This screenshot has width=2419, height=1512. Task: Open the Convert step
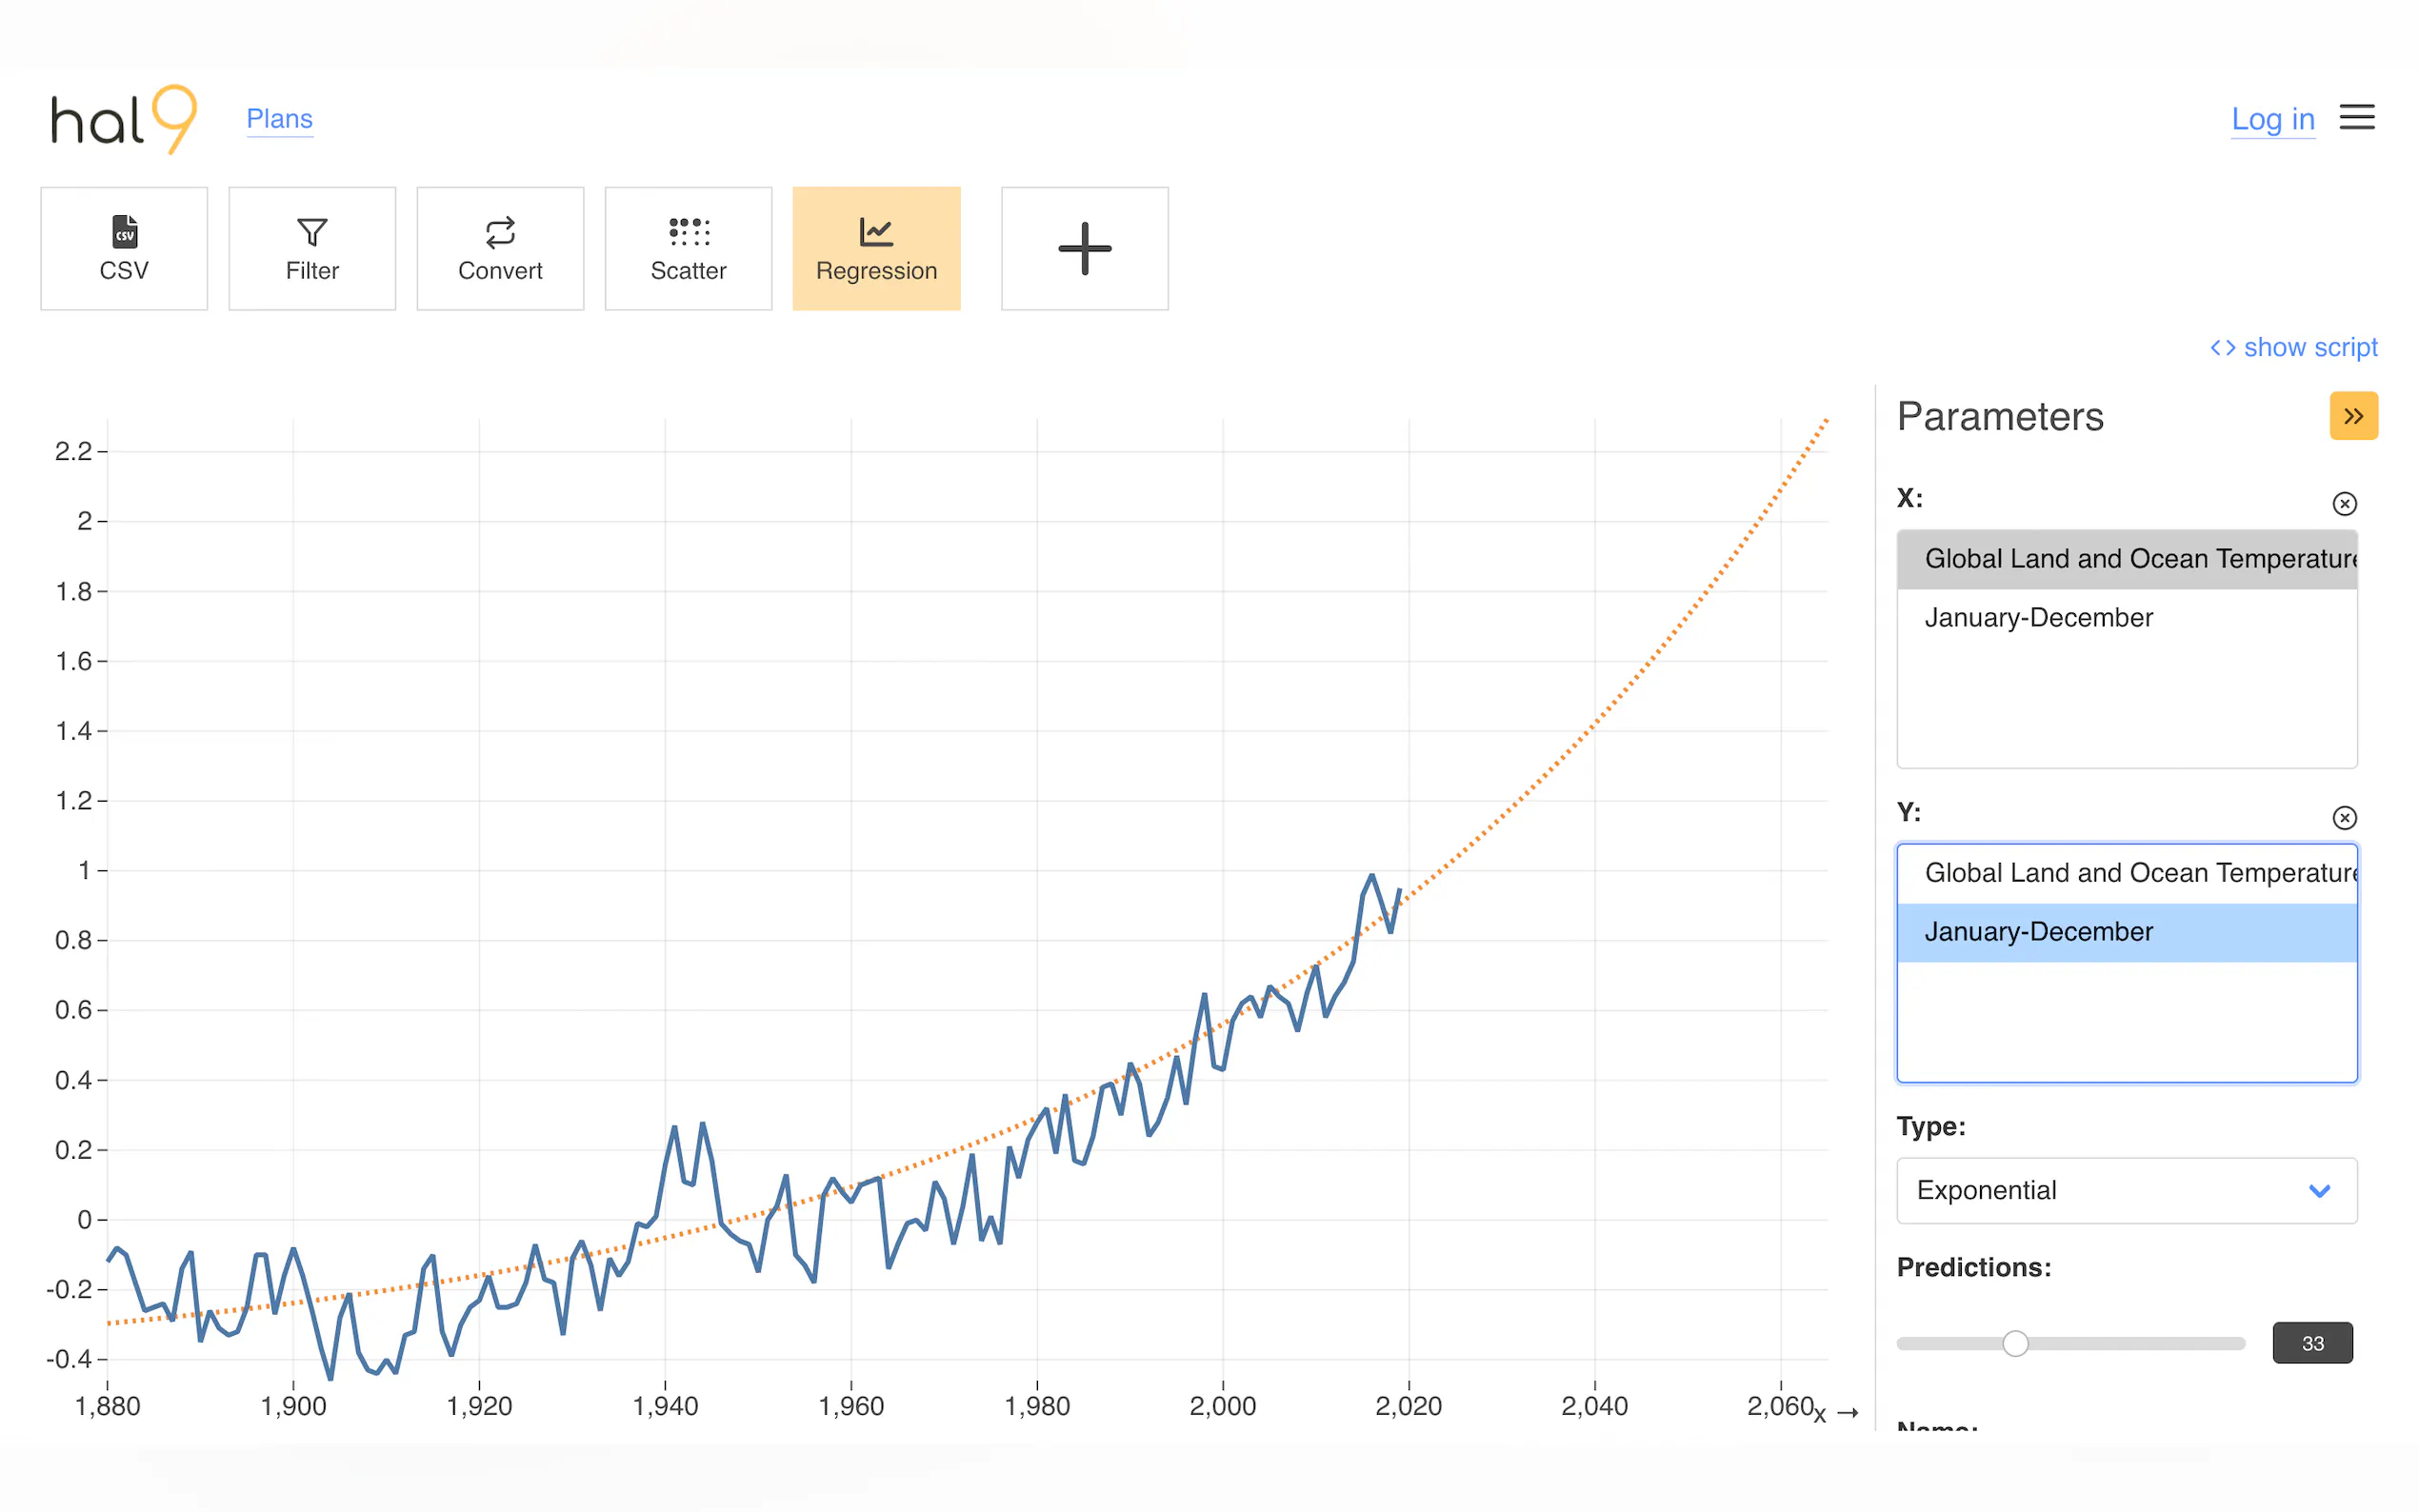500,248
